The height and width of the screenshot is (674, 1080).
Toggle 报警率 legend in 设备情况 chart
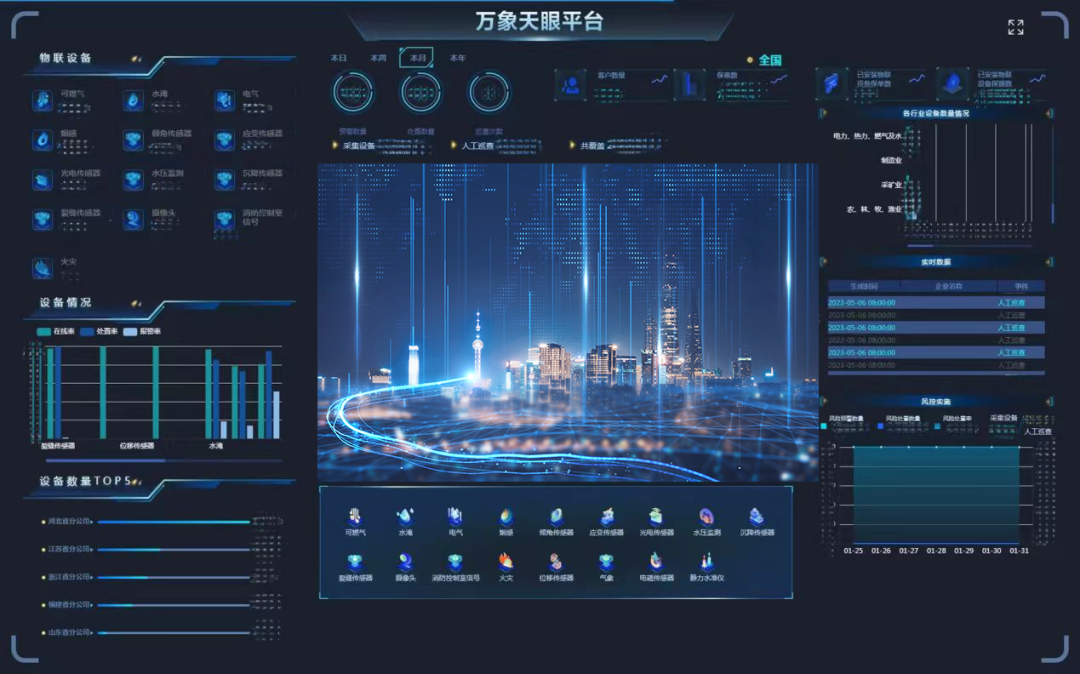(x=142, y=332)
